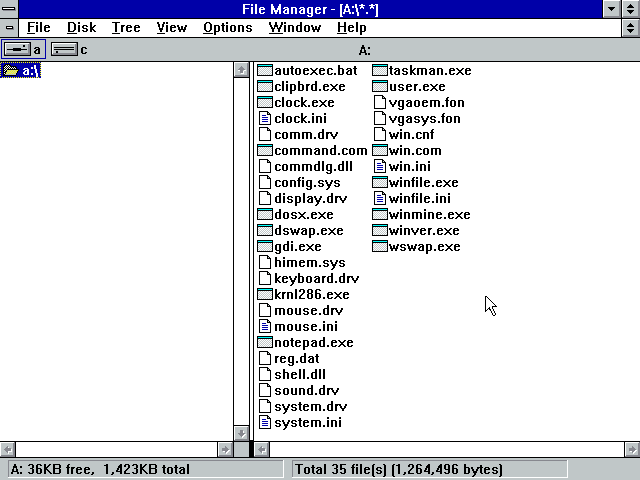Click the '36KB free' status text
The image size is (640, 480).
click(60, 469)
